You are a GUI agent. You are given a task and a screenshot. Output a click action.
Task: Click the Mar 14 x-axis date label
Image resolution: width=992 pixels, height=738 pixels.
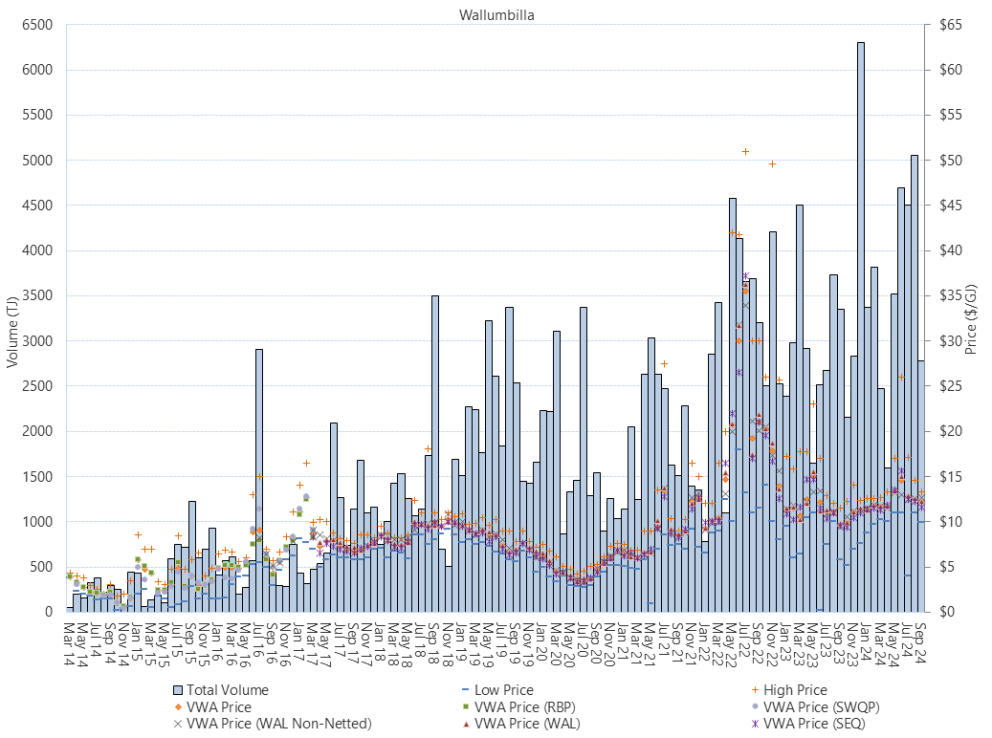pos(69,644)
